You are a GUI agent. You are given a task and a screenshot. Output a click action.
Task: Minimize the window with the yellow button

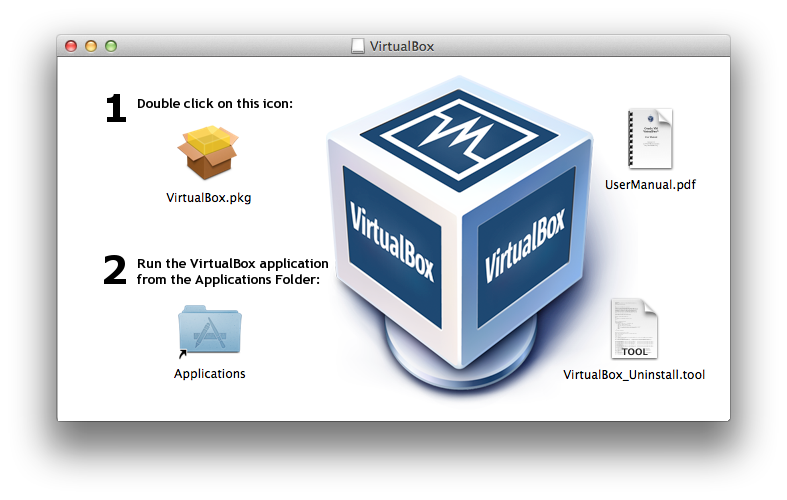[x=91, y=46]
